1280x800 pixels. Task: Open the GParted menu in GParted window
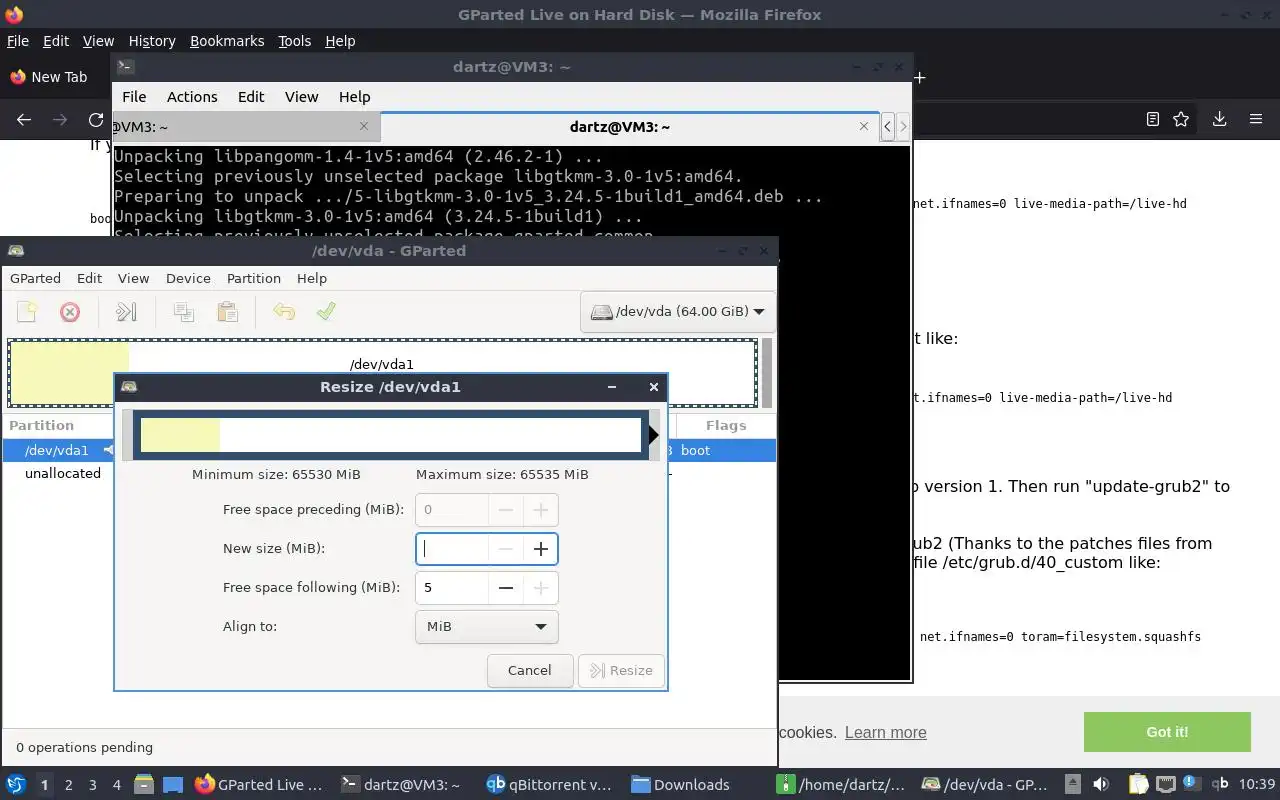(x=35, y=278)
